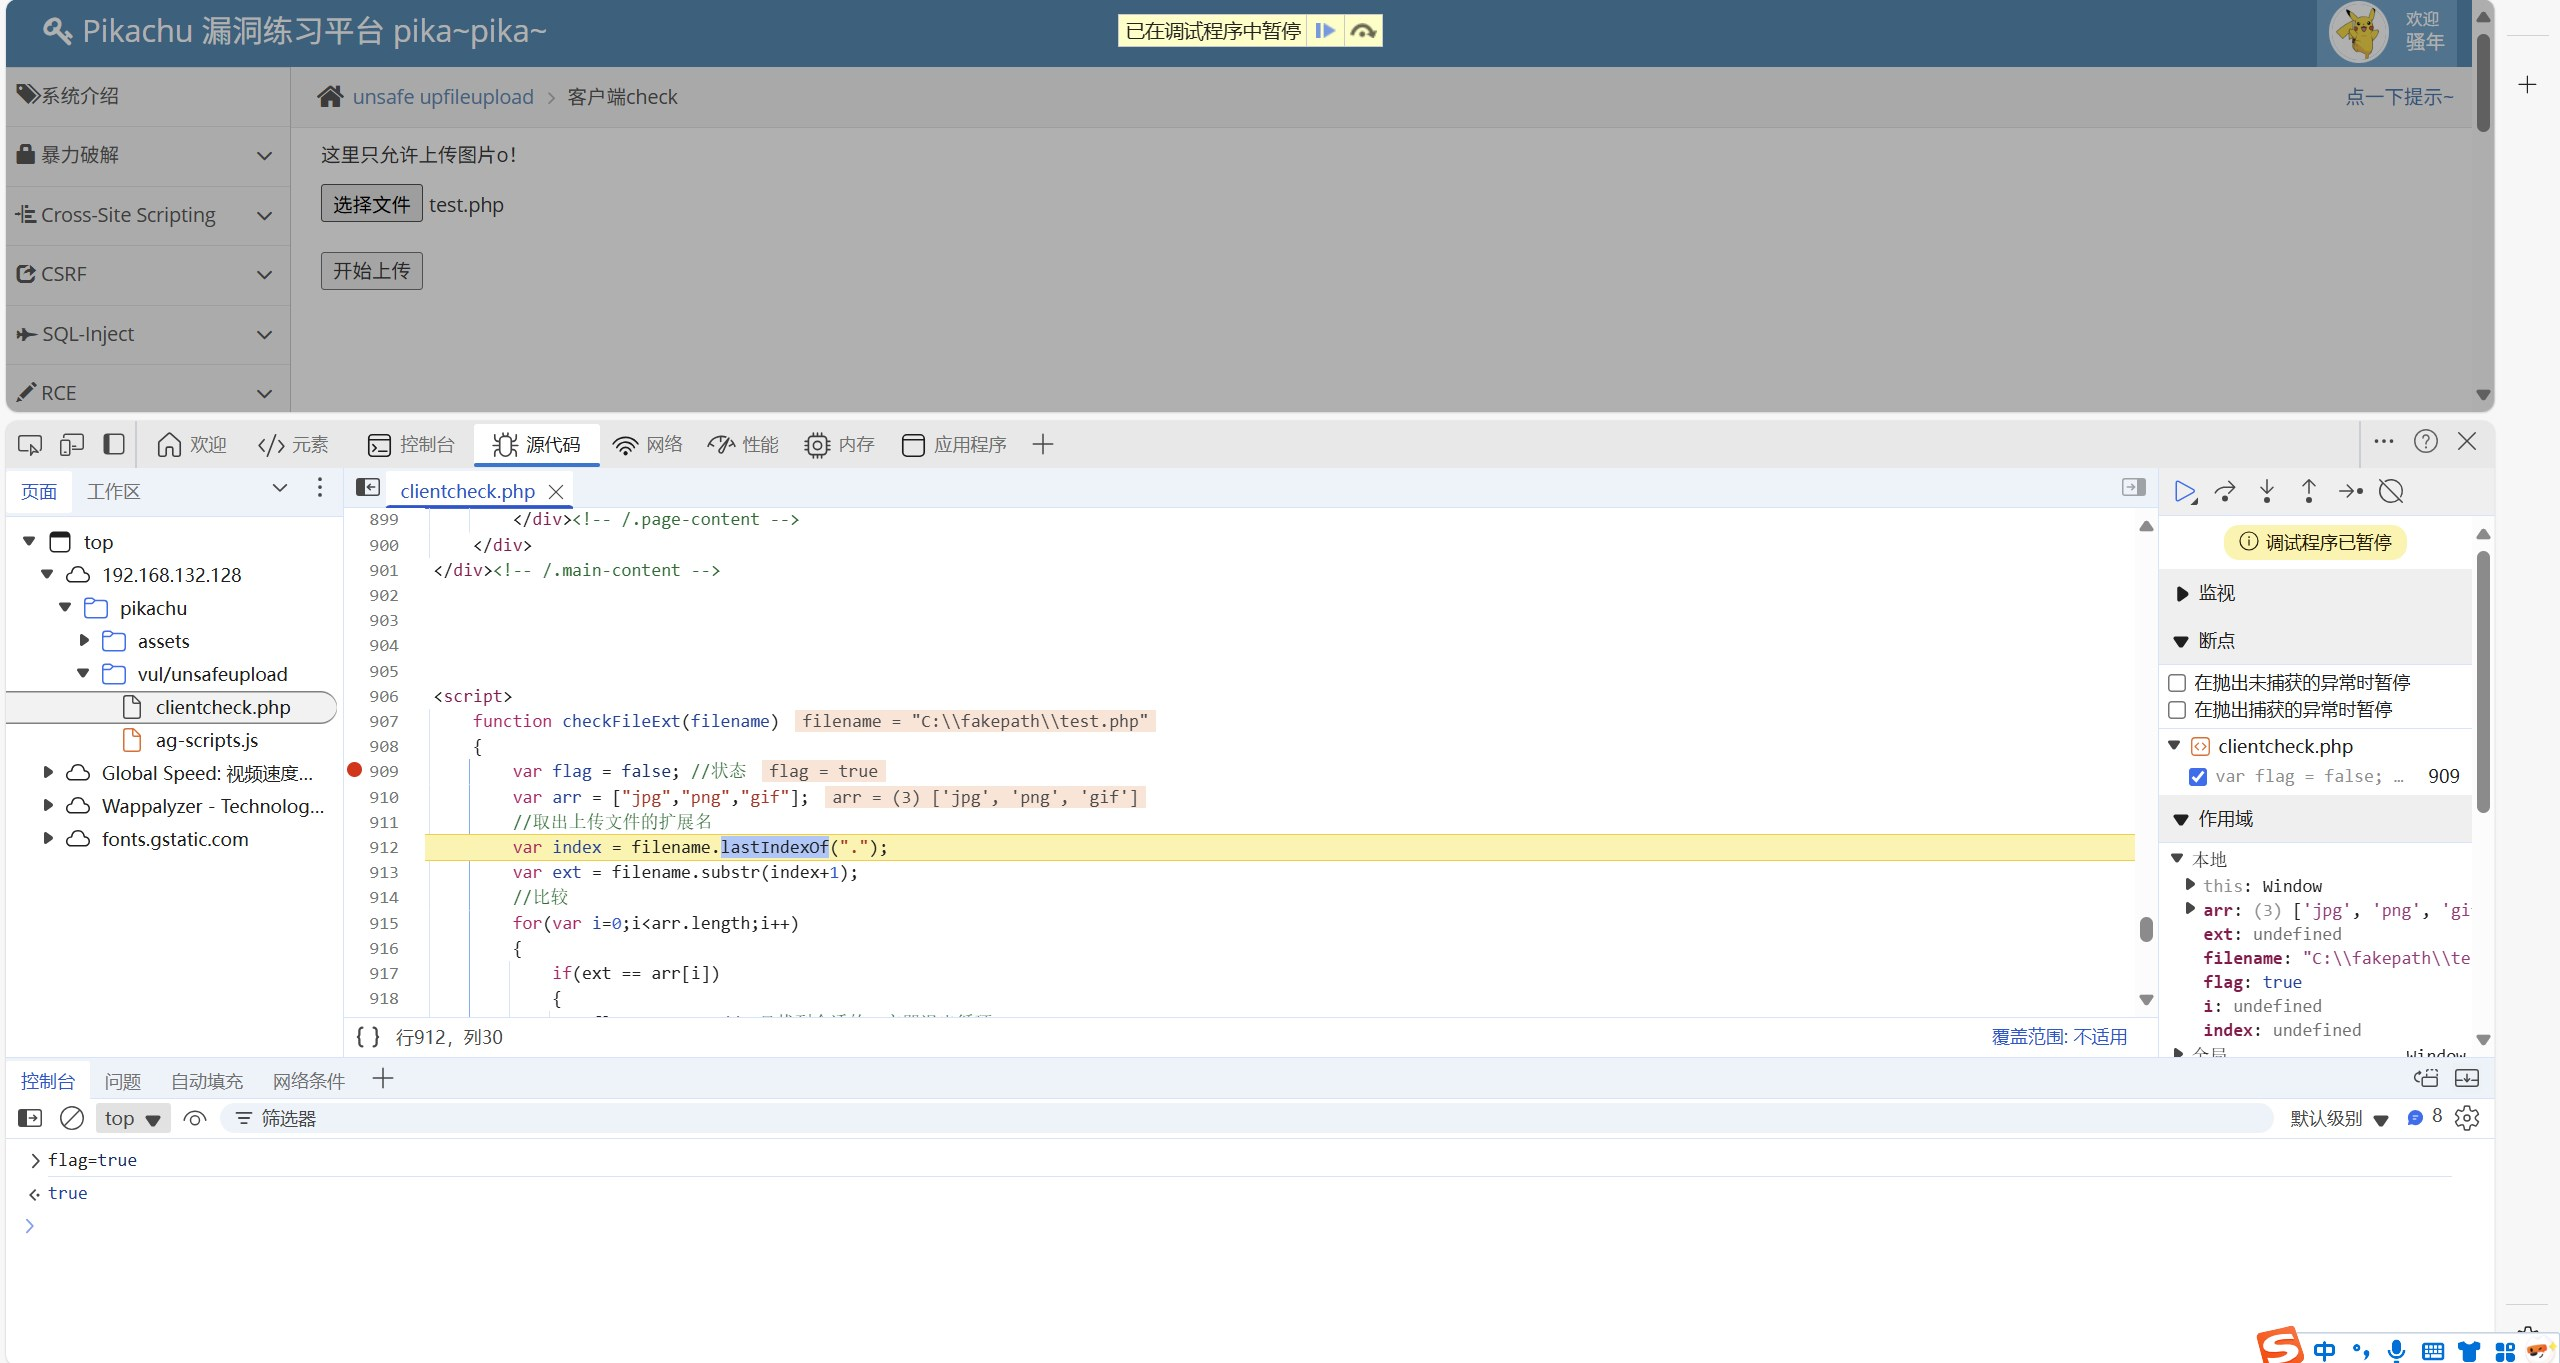Screen dimensions: 2560x1363
Task: Click the step over function icon
Action: [2226, 491]
